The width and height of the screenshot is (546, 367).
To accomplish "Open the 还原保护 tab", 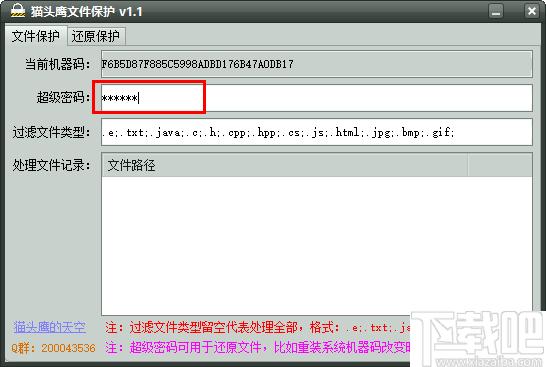I will coord(95,37).
